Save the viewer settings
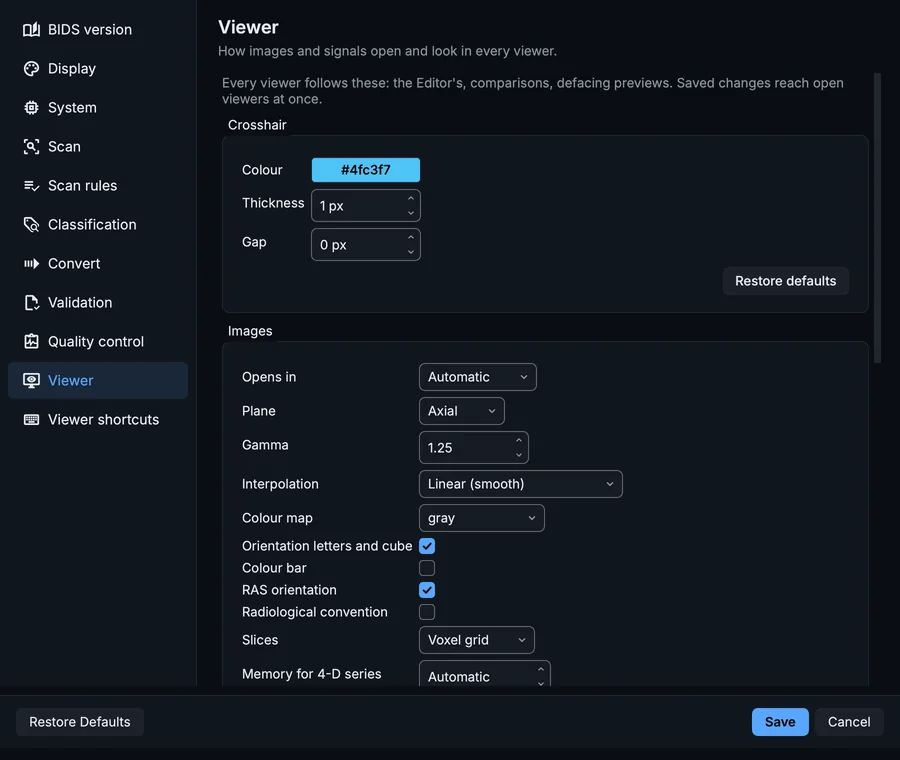Screen dimensions: 900x760 tap(780, 722)
